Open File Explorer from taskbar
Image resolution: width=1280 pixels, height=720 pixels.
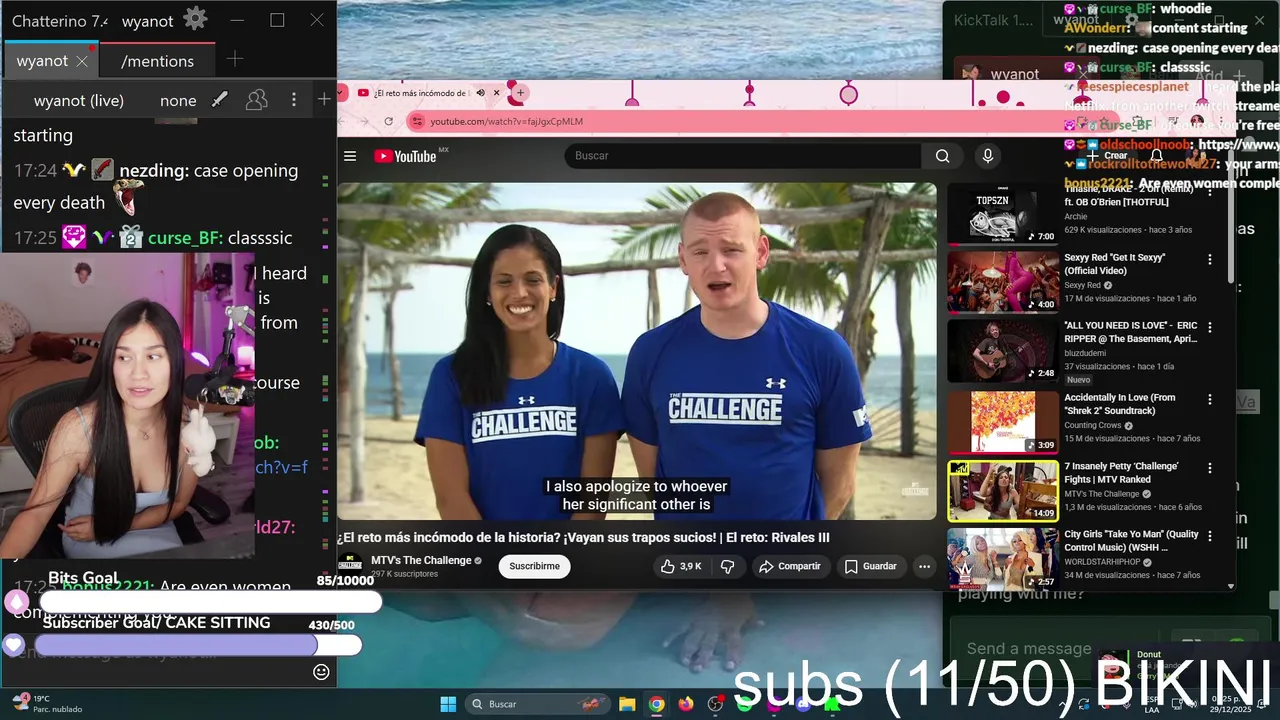point(627,704)
